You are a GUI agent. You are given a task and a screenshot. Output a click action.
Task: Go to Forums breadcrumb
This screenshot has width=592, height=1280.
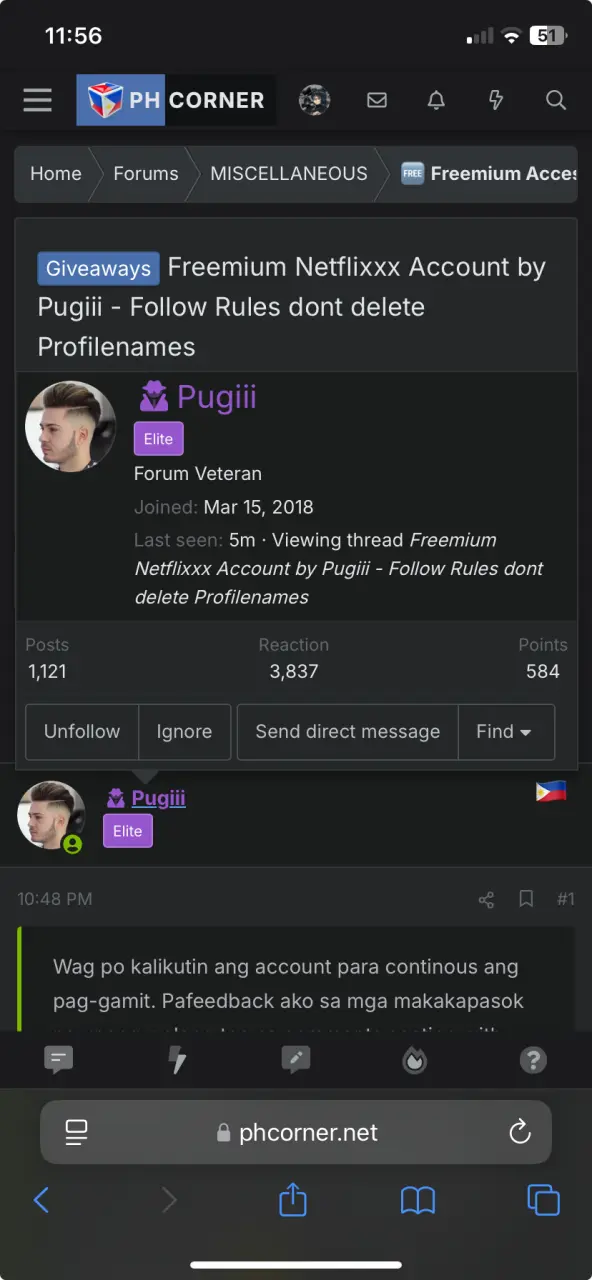click(x=146, y=174)
